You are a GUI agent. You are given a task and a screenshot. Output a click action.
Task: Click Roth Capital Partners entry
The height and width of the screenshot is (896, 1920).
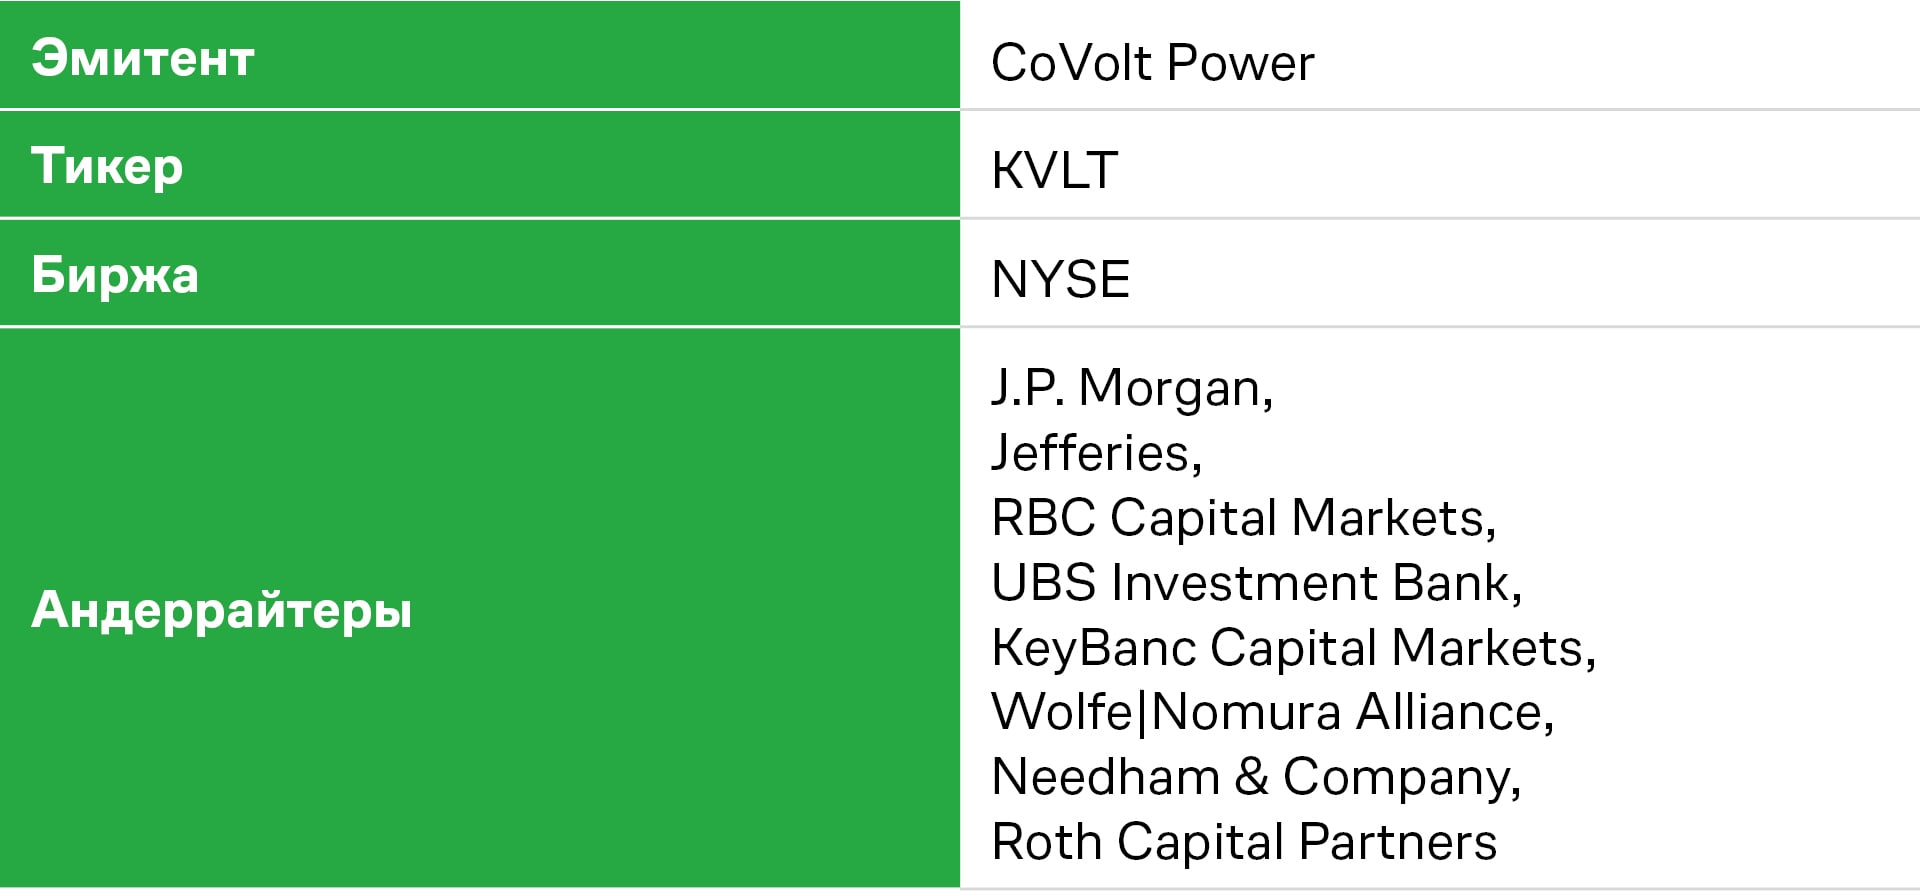1244,842
